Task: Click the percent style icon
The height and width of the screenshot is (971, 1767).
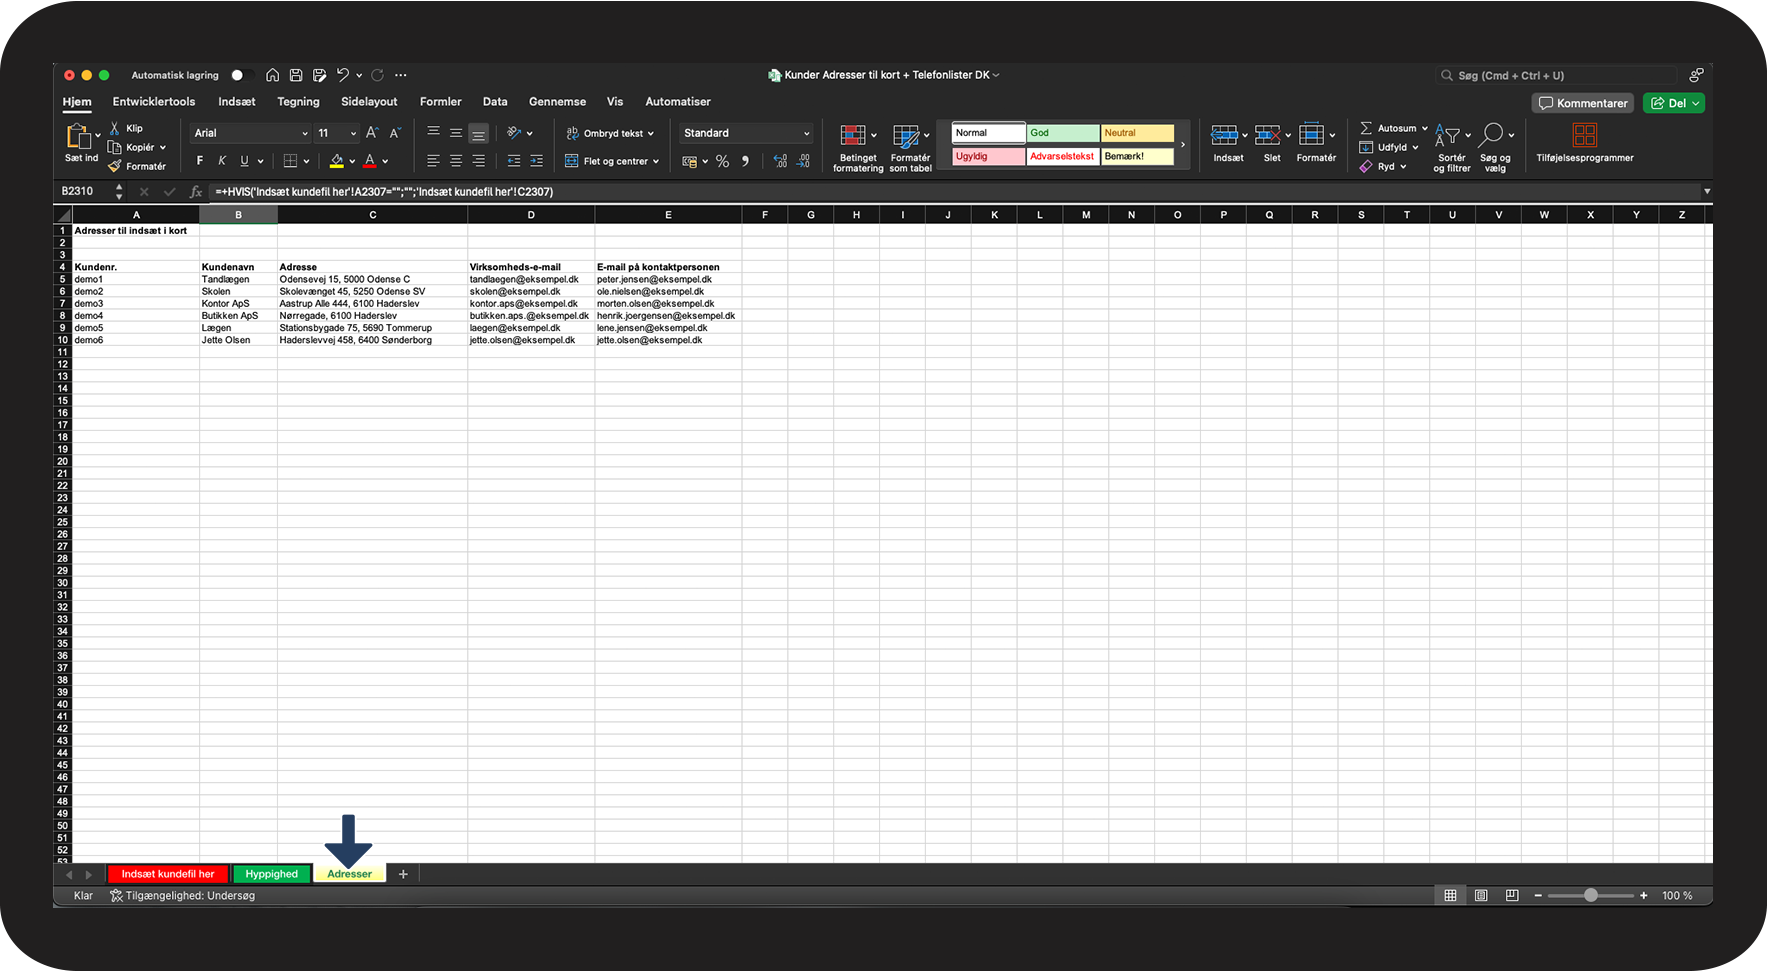Action: click(x=722, y=161)
